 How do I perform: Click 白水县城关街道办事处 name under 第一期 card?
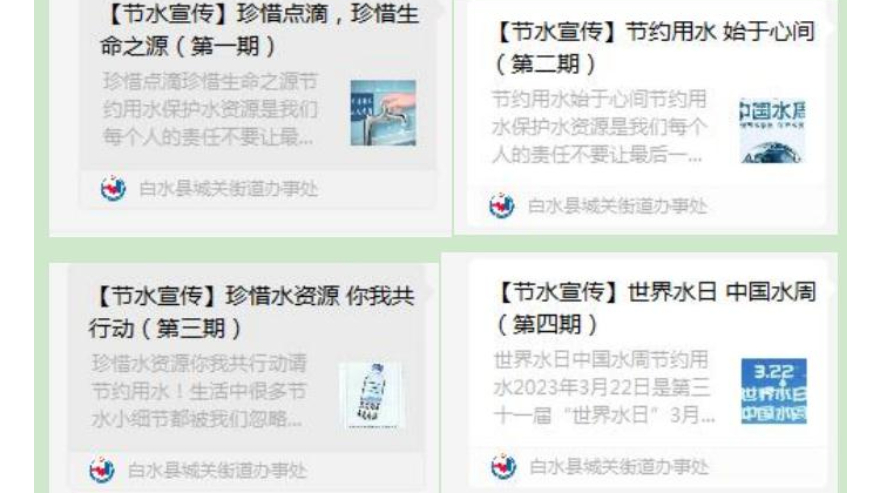228,189
